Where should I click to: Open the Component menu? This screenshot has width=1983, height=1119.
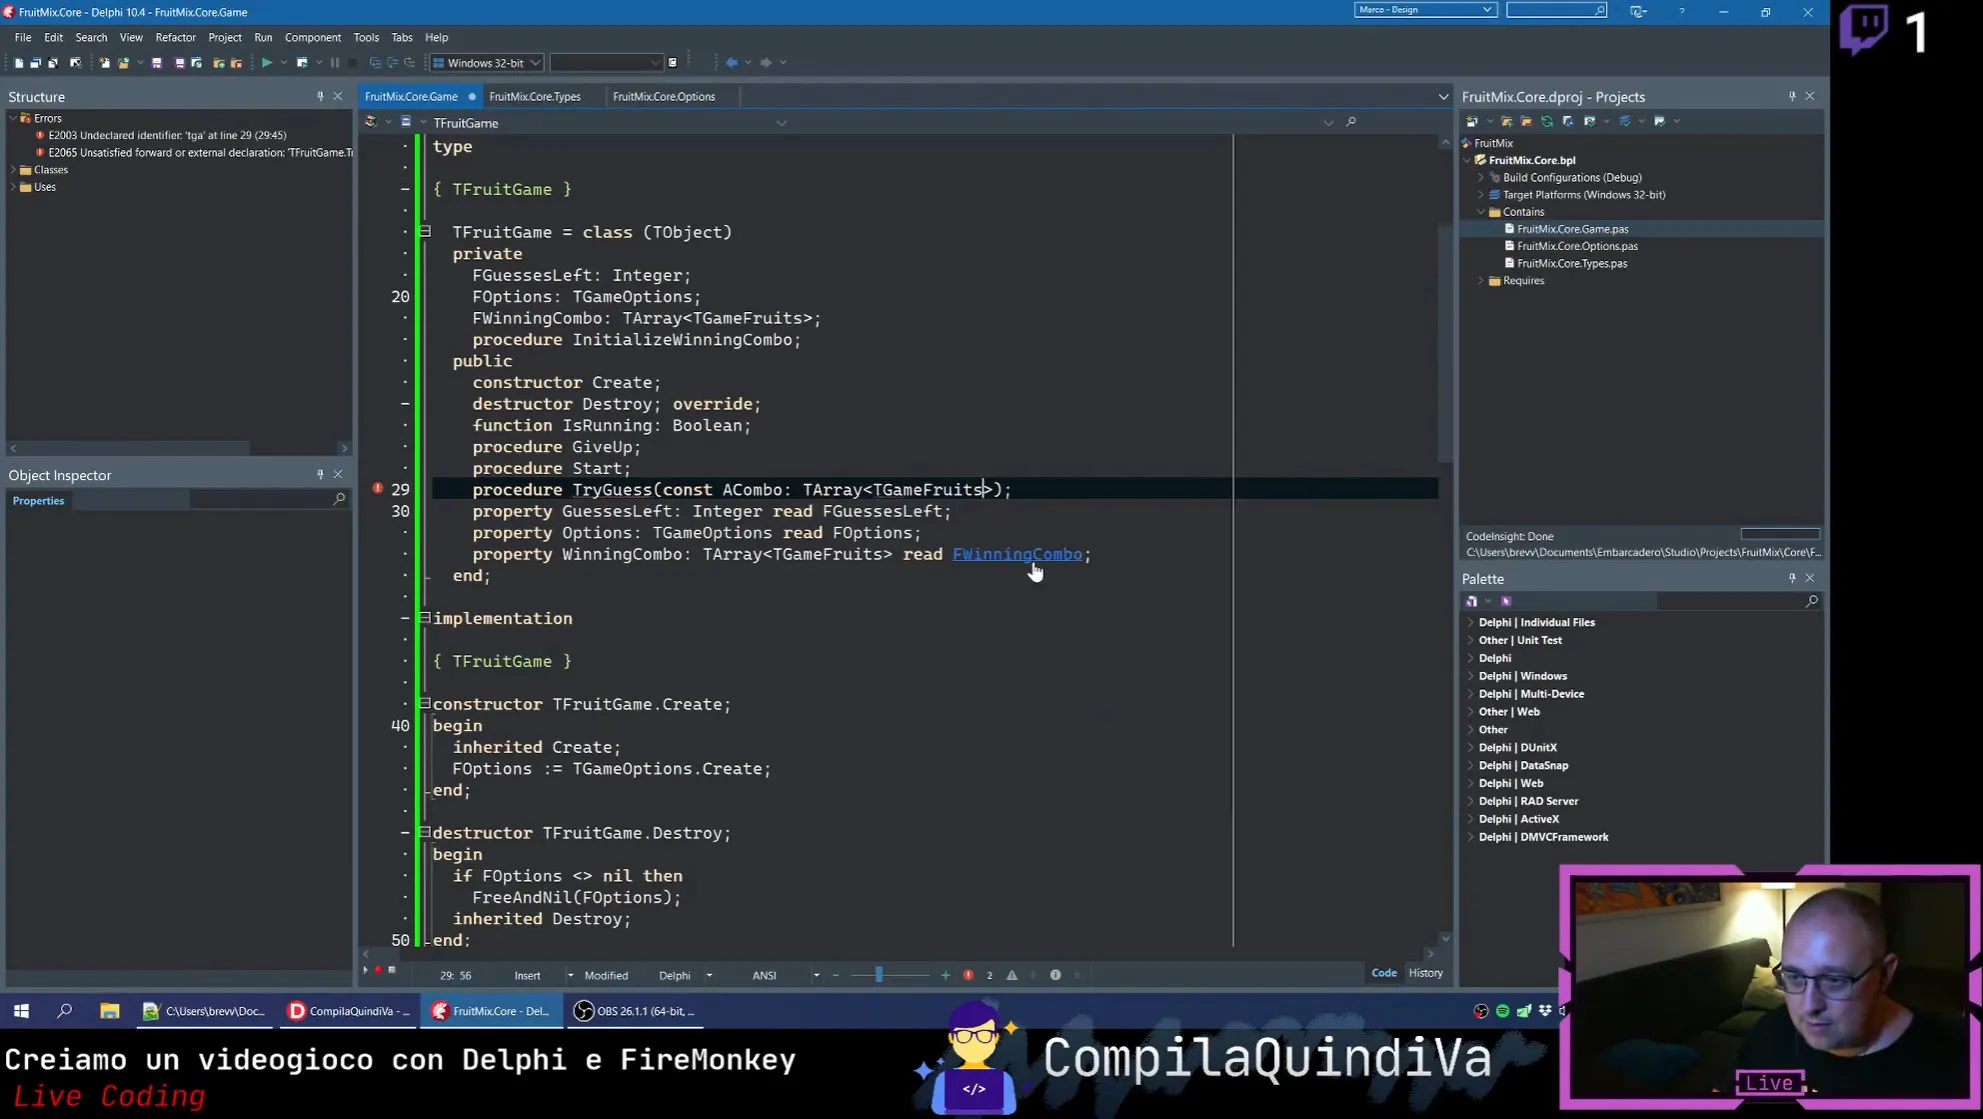313,37
